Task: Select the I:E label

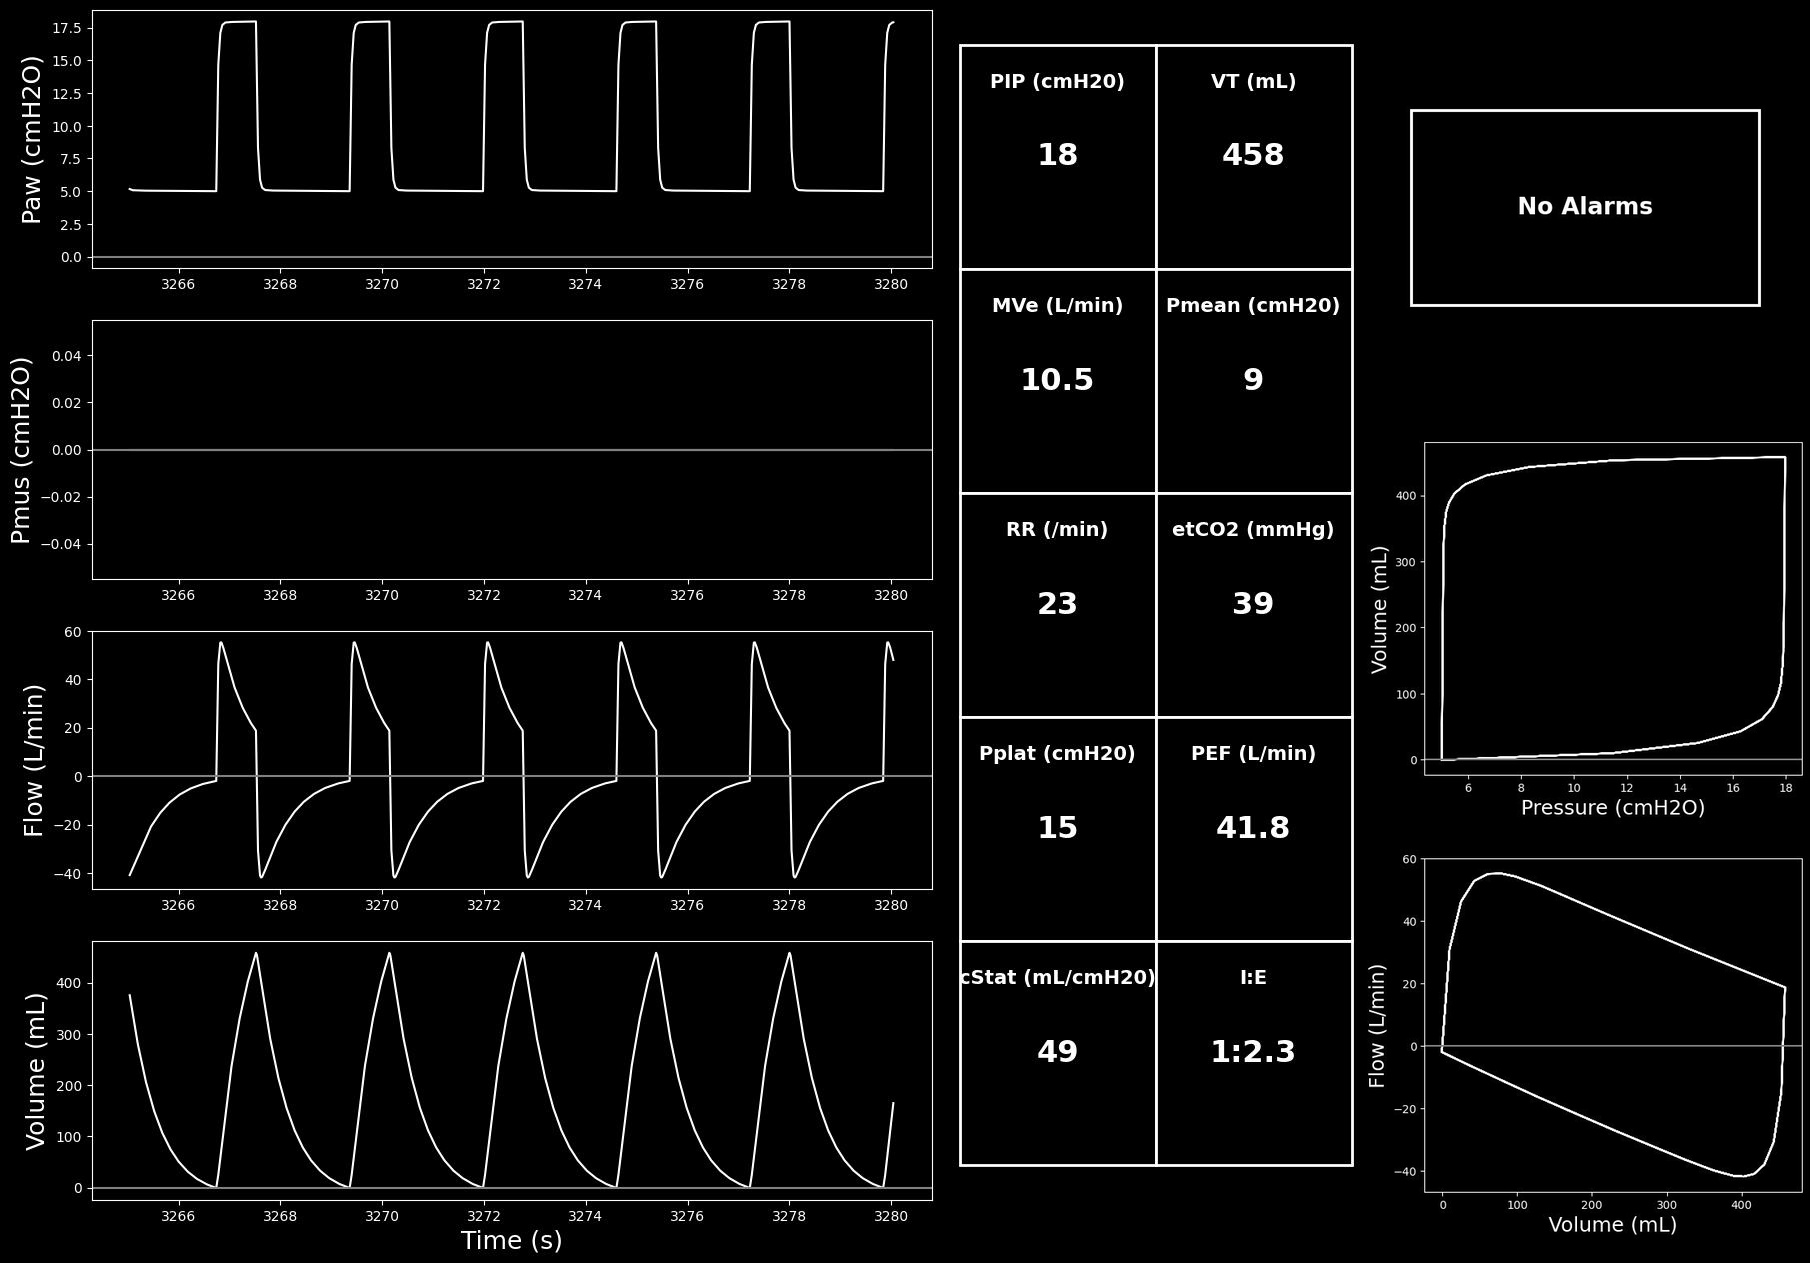Action: tap(1253, 978)
